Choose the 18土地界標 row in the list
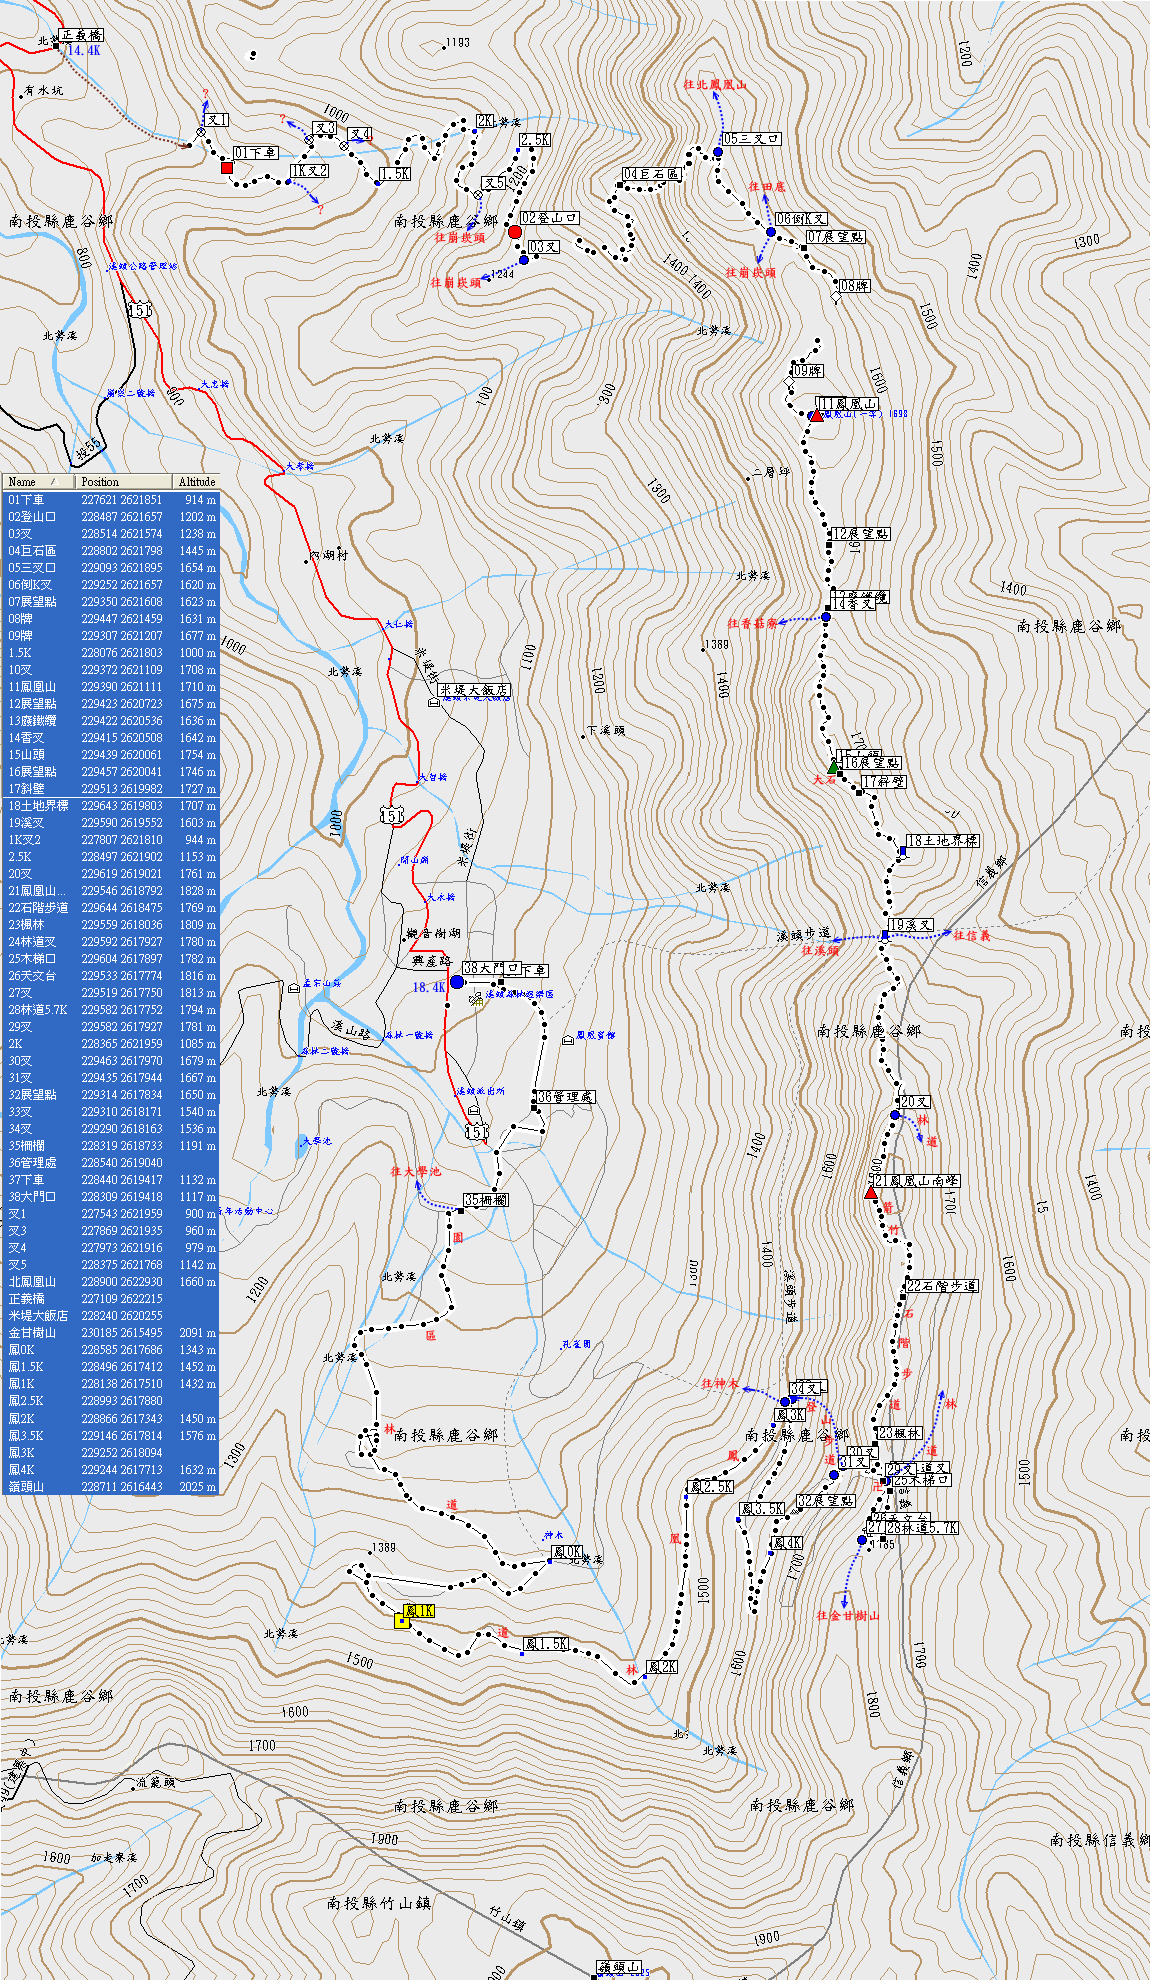This screenshot has height=1980, width=1150. click(x=110, y=806)
